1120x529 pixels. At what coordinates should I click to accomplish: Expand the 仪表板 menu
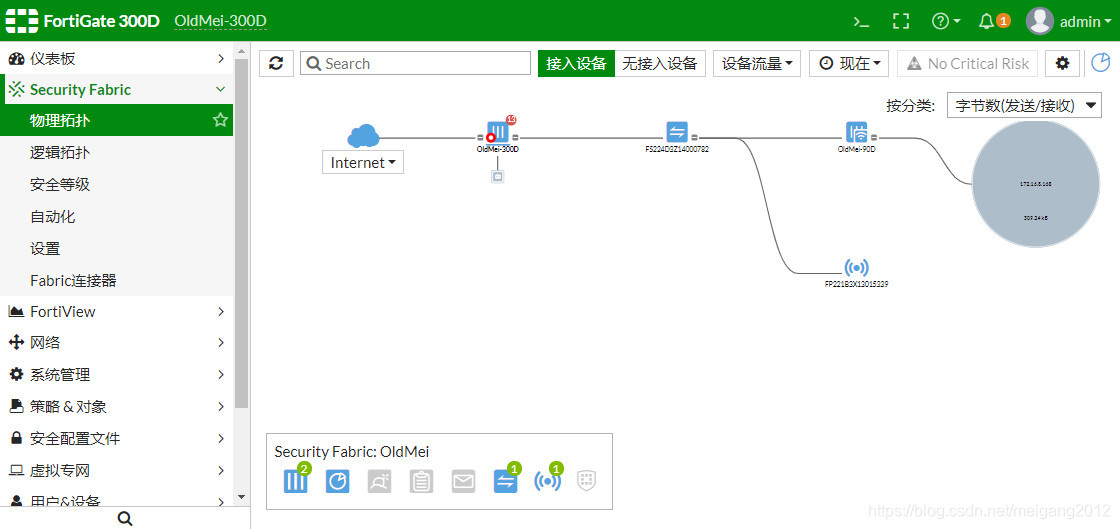(116, 59)
